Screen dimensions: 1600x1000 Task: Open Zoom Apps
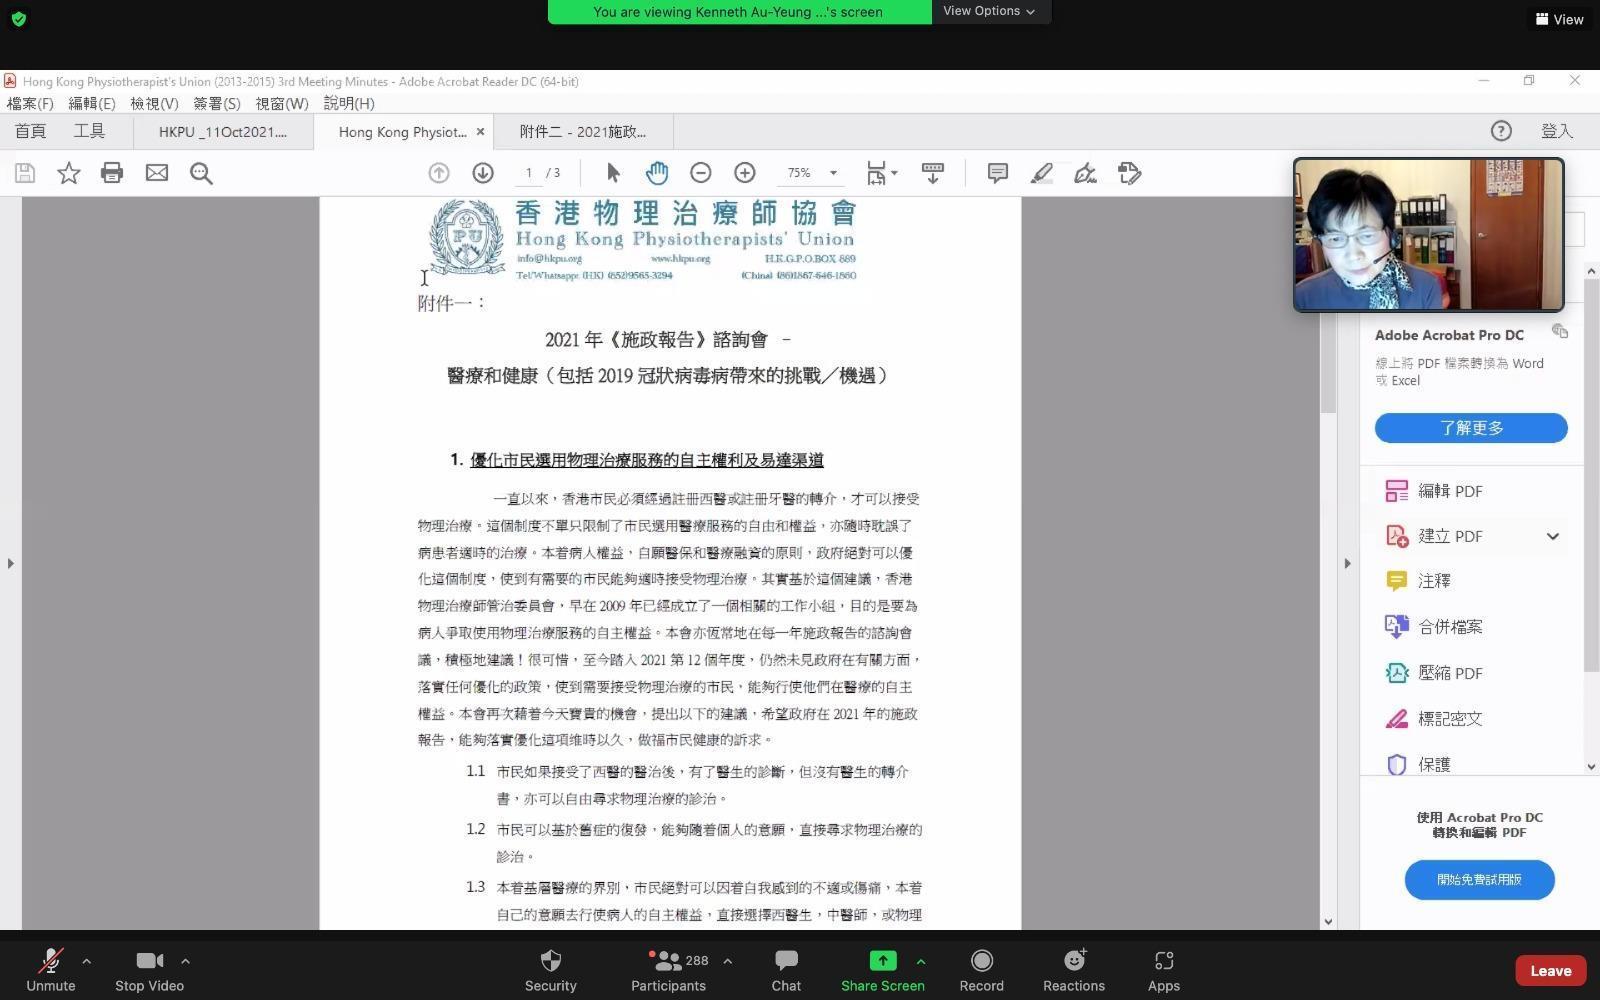coord(1163,970)
